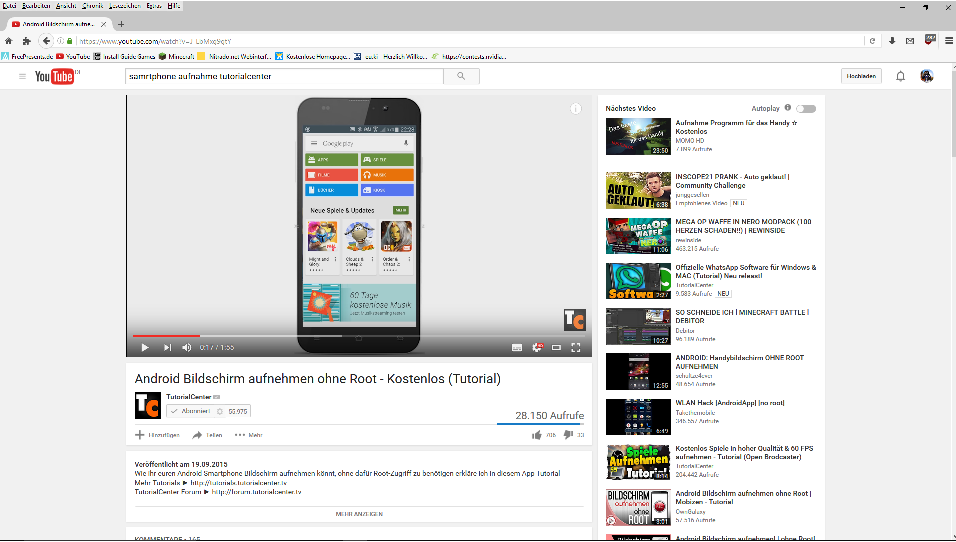This screenshot has height=542, width=956.
Task: Add video to playlist via Hinzufügen
Action: [157, 435]
